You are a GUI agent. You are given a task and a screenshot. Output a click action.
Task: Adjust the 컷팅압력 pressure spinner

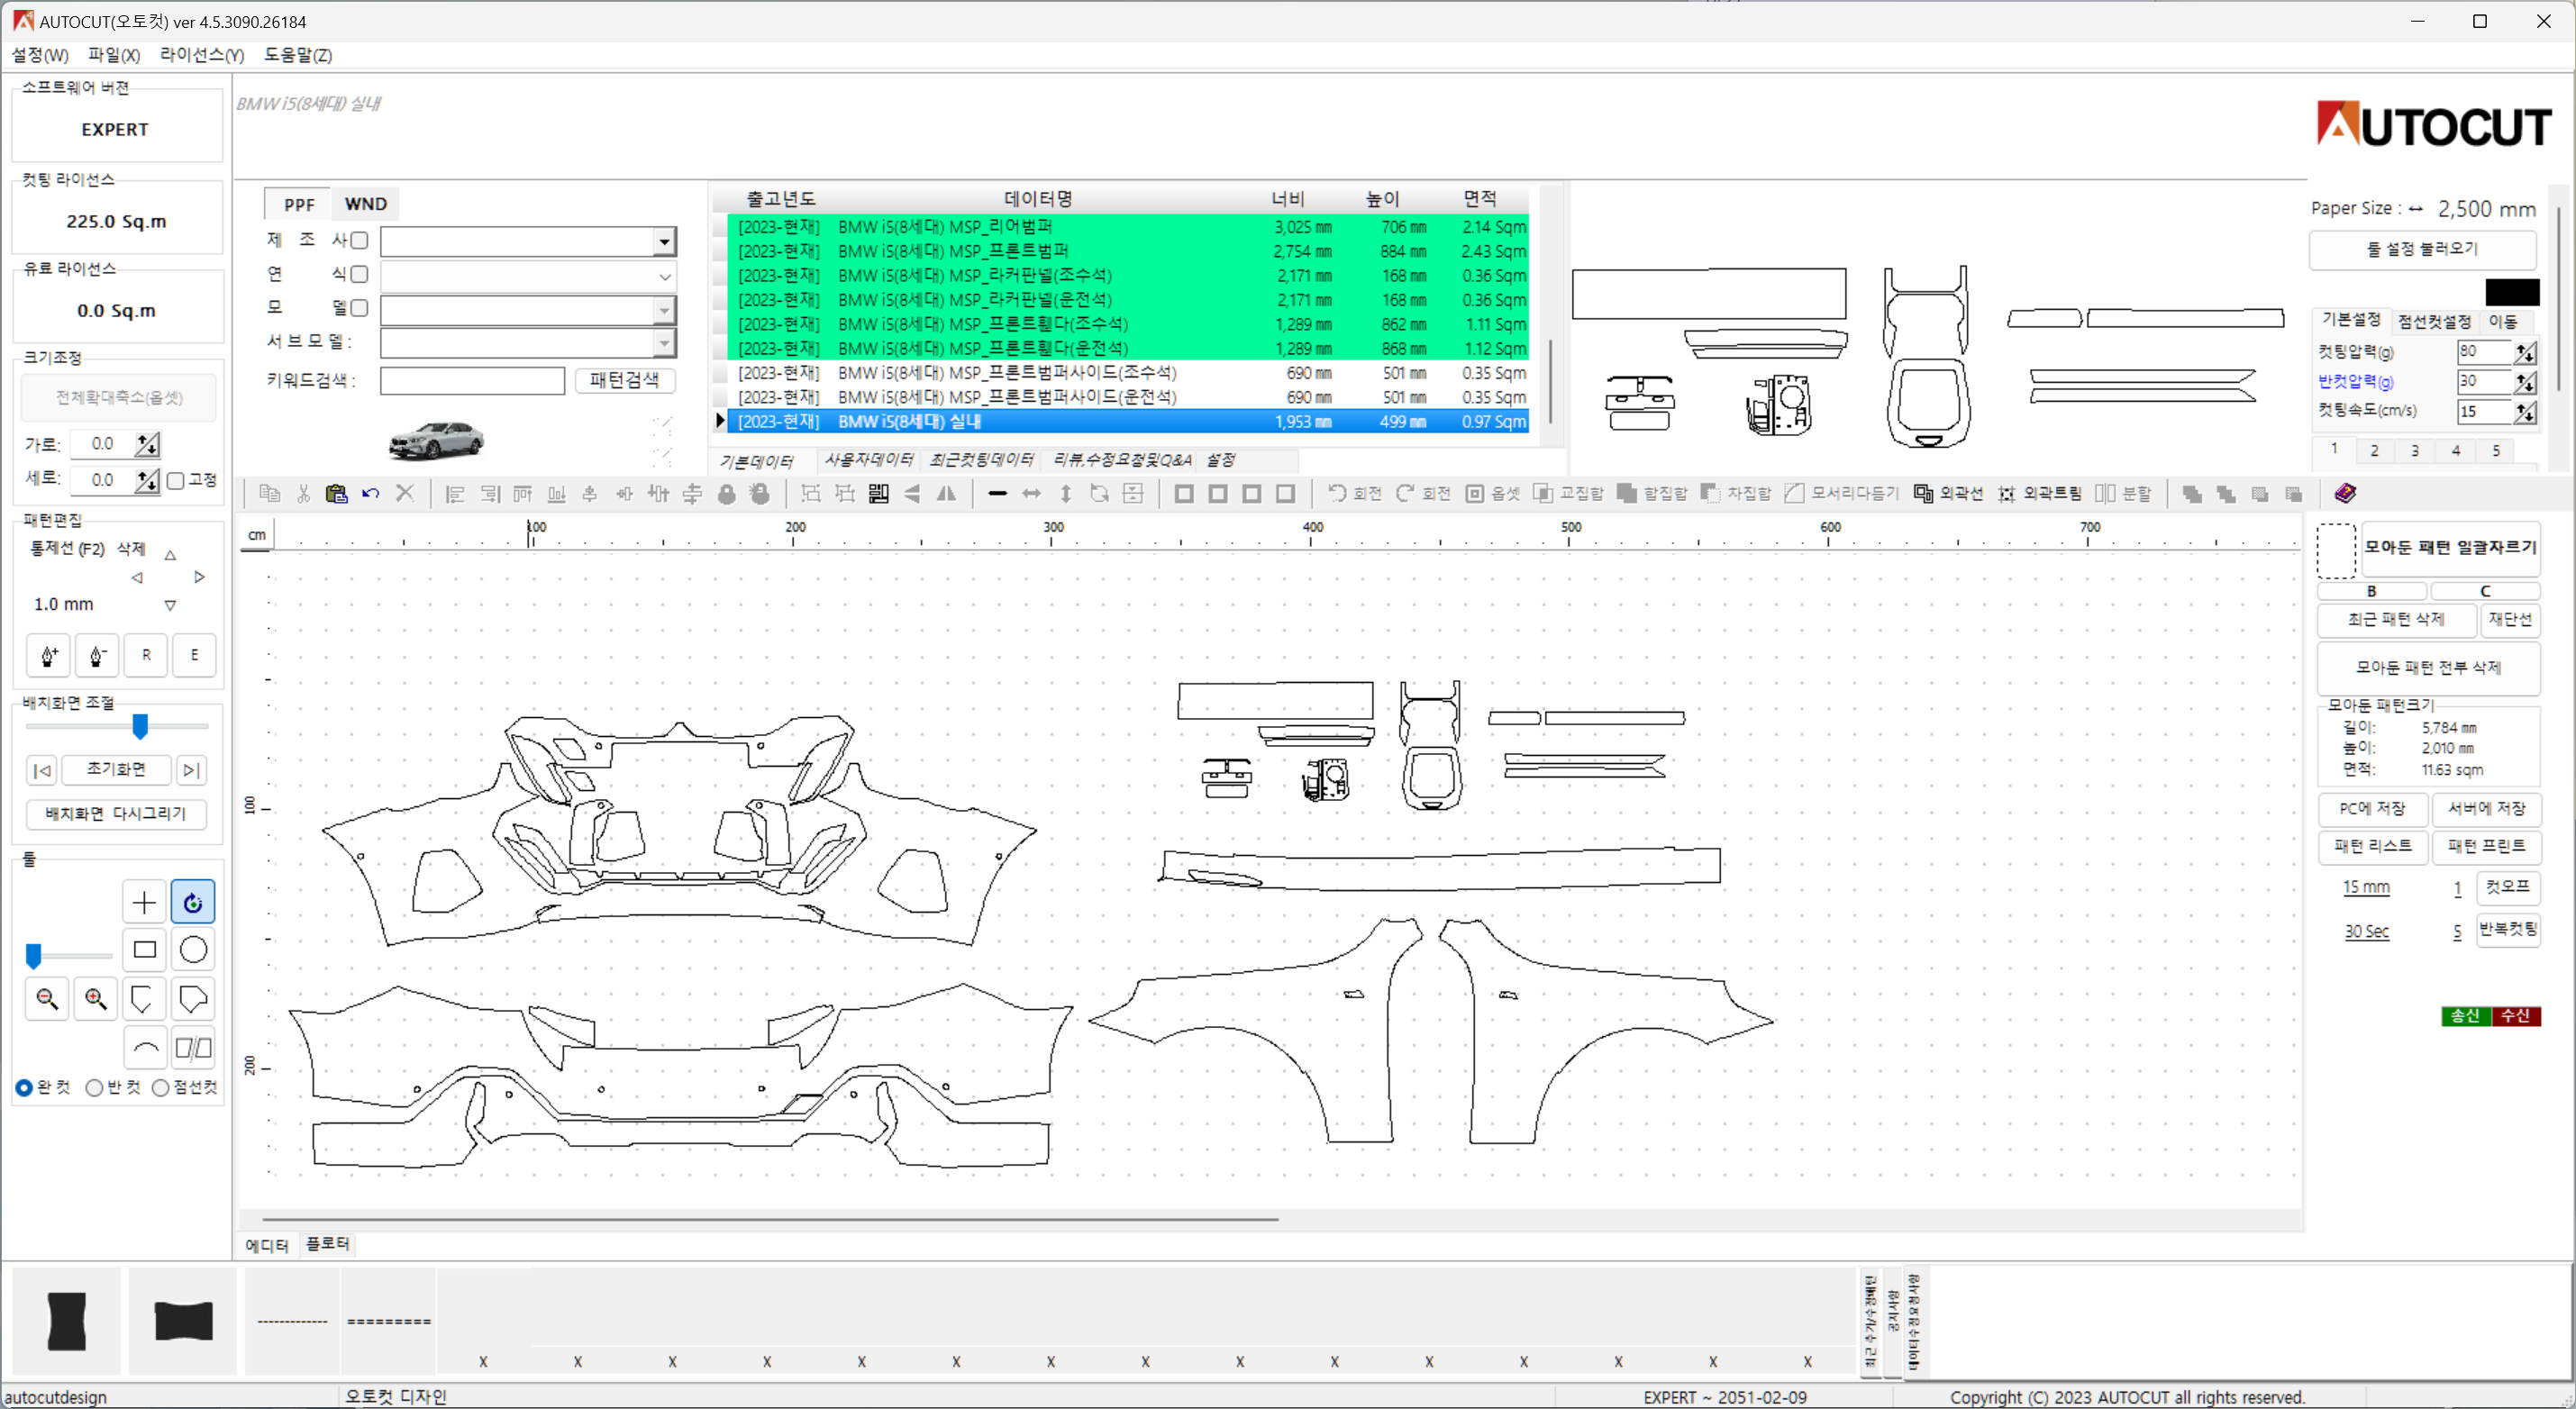(2525, 352)
